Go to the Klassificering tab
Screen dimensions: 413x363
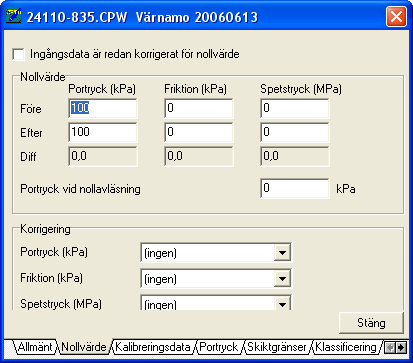click(x=346, y=347)
